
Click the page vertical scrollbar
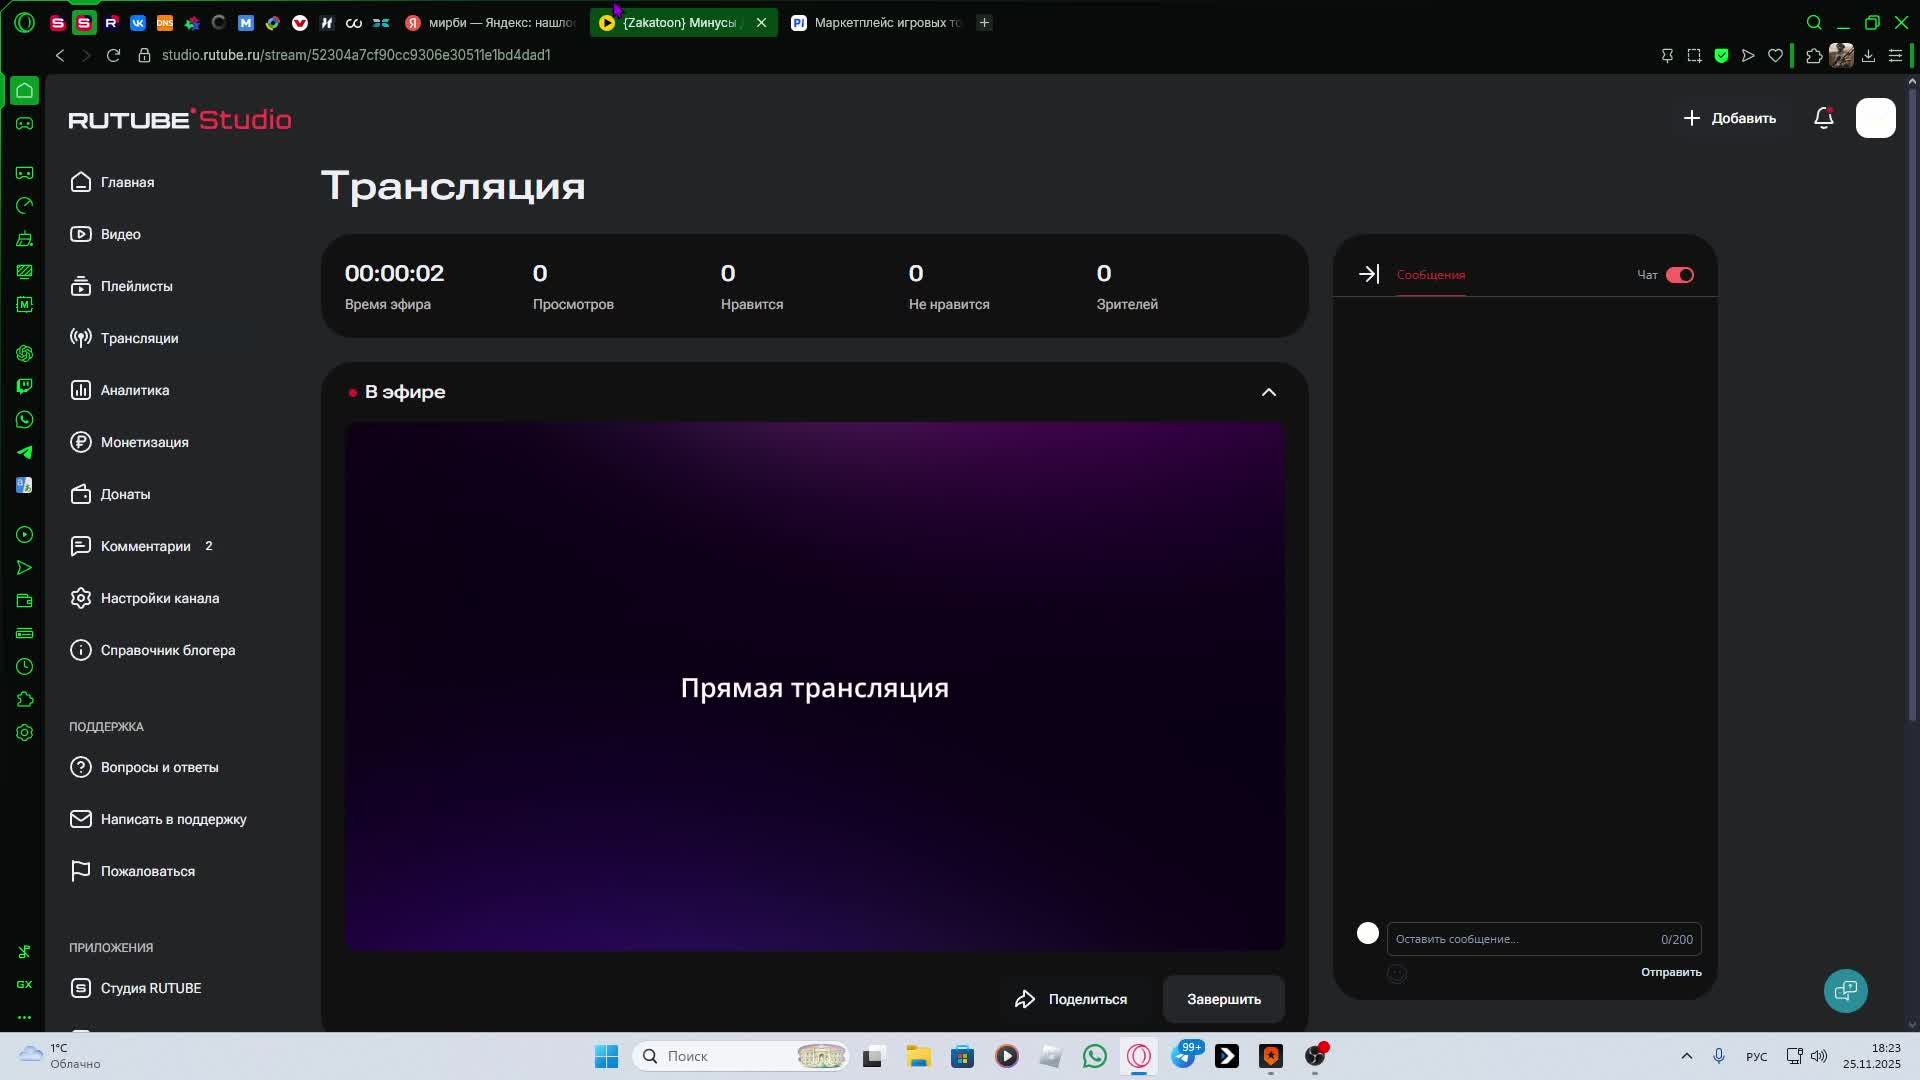[x=1912, y=400]
